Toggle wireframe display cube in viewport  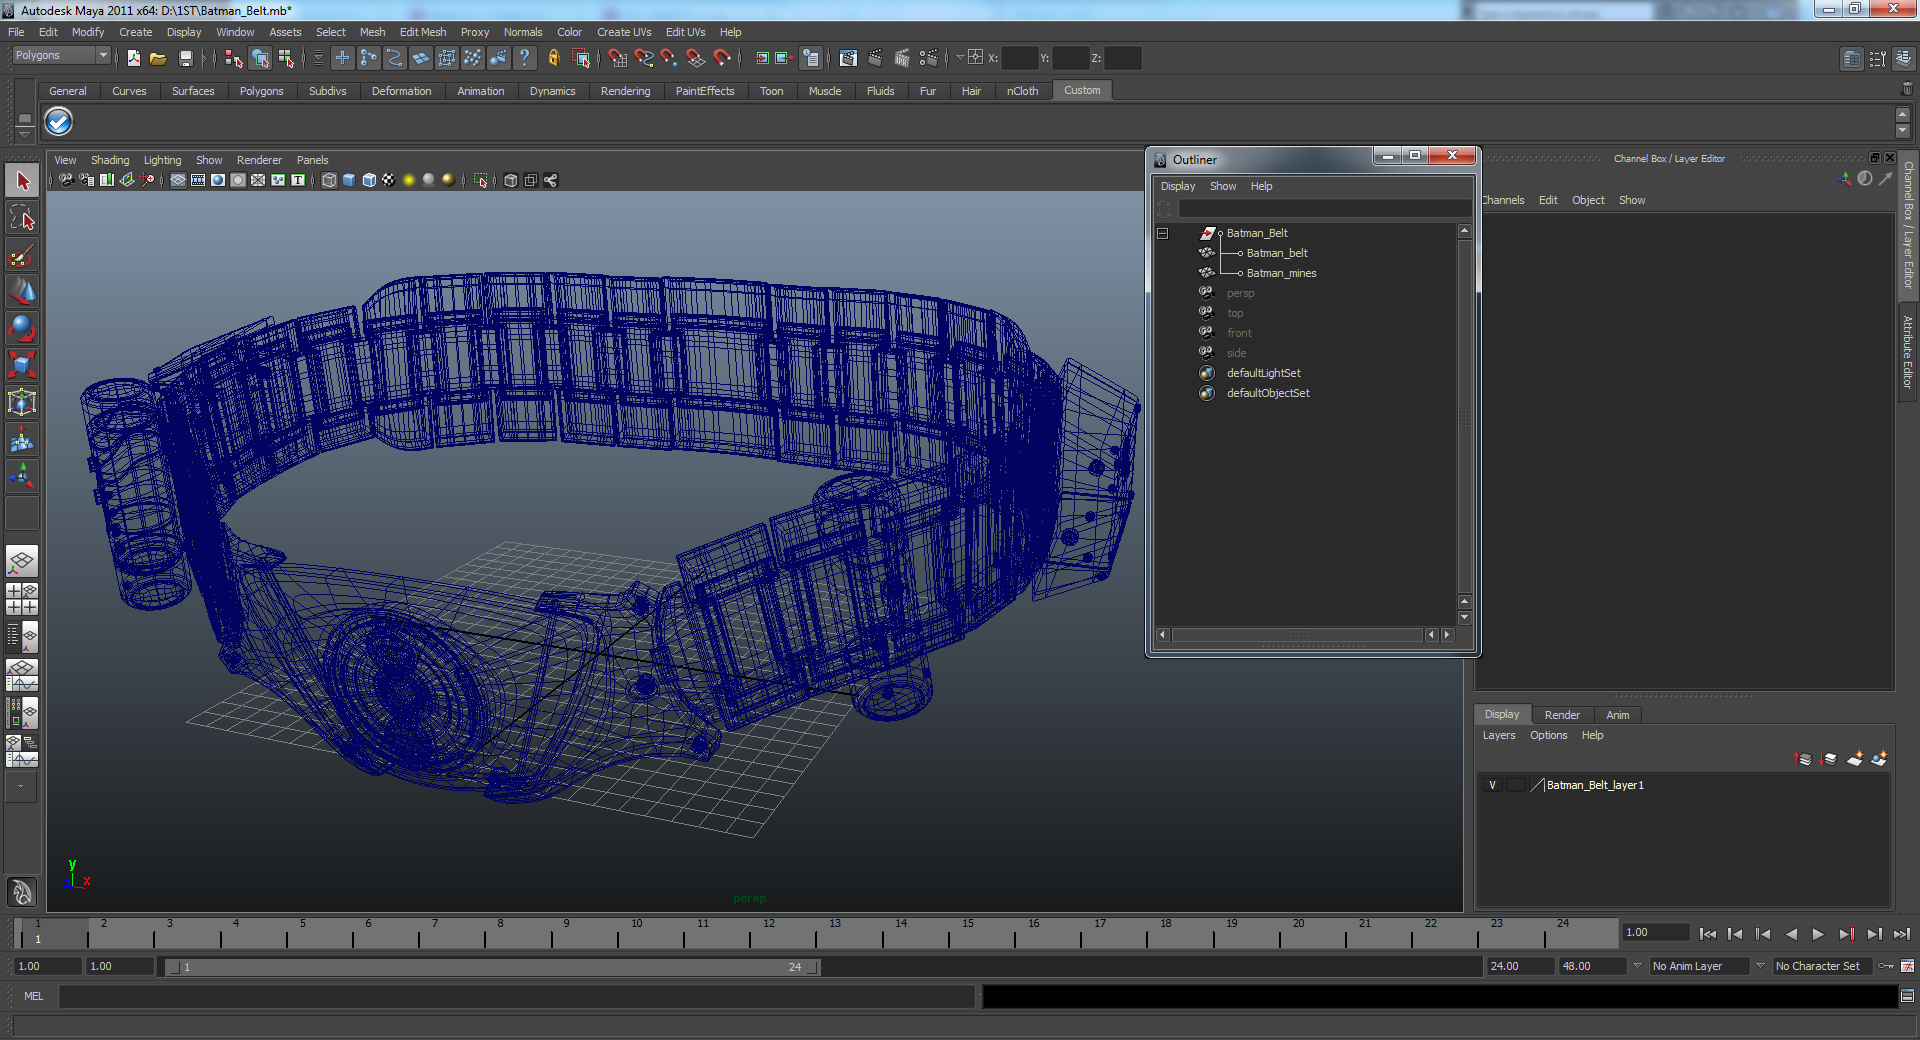tap(329, 180)
